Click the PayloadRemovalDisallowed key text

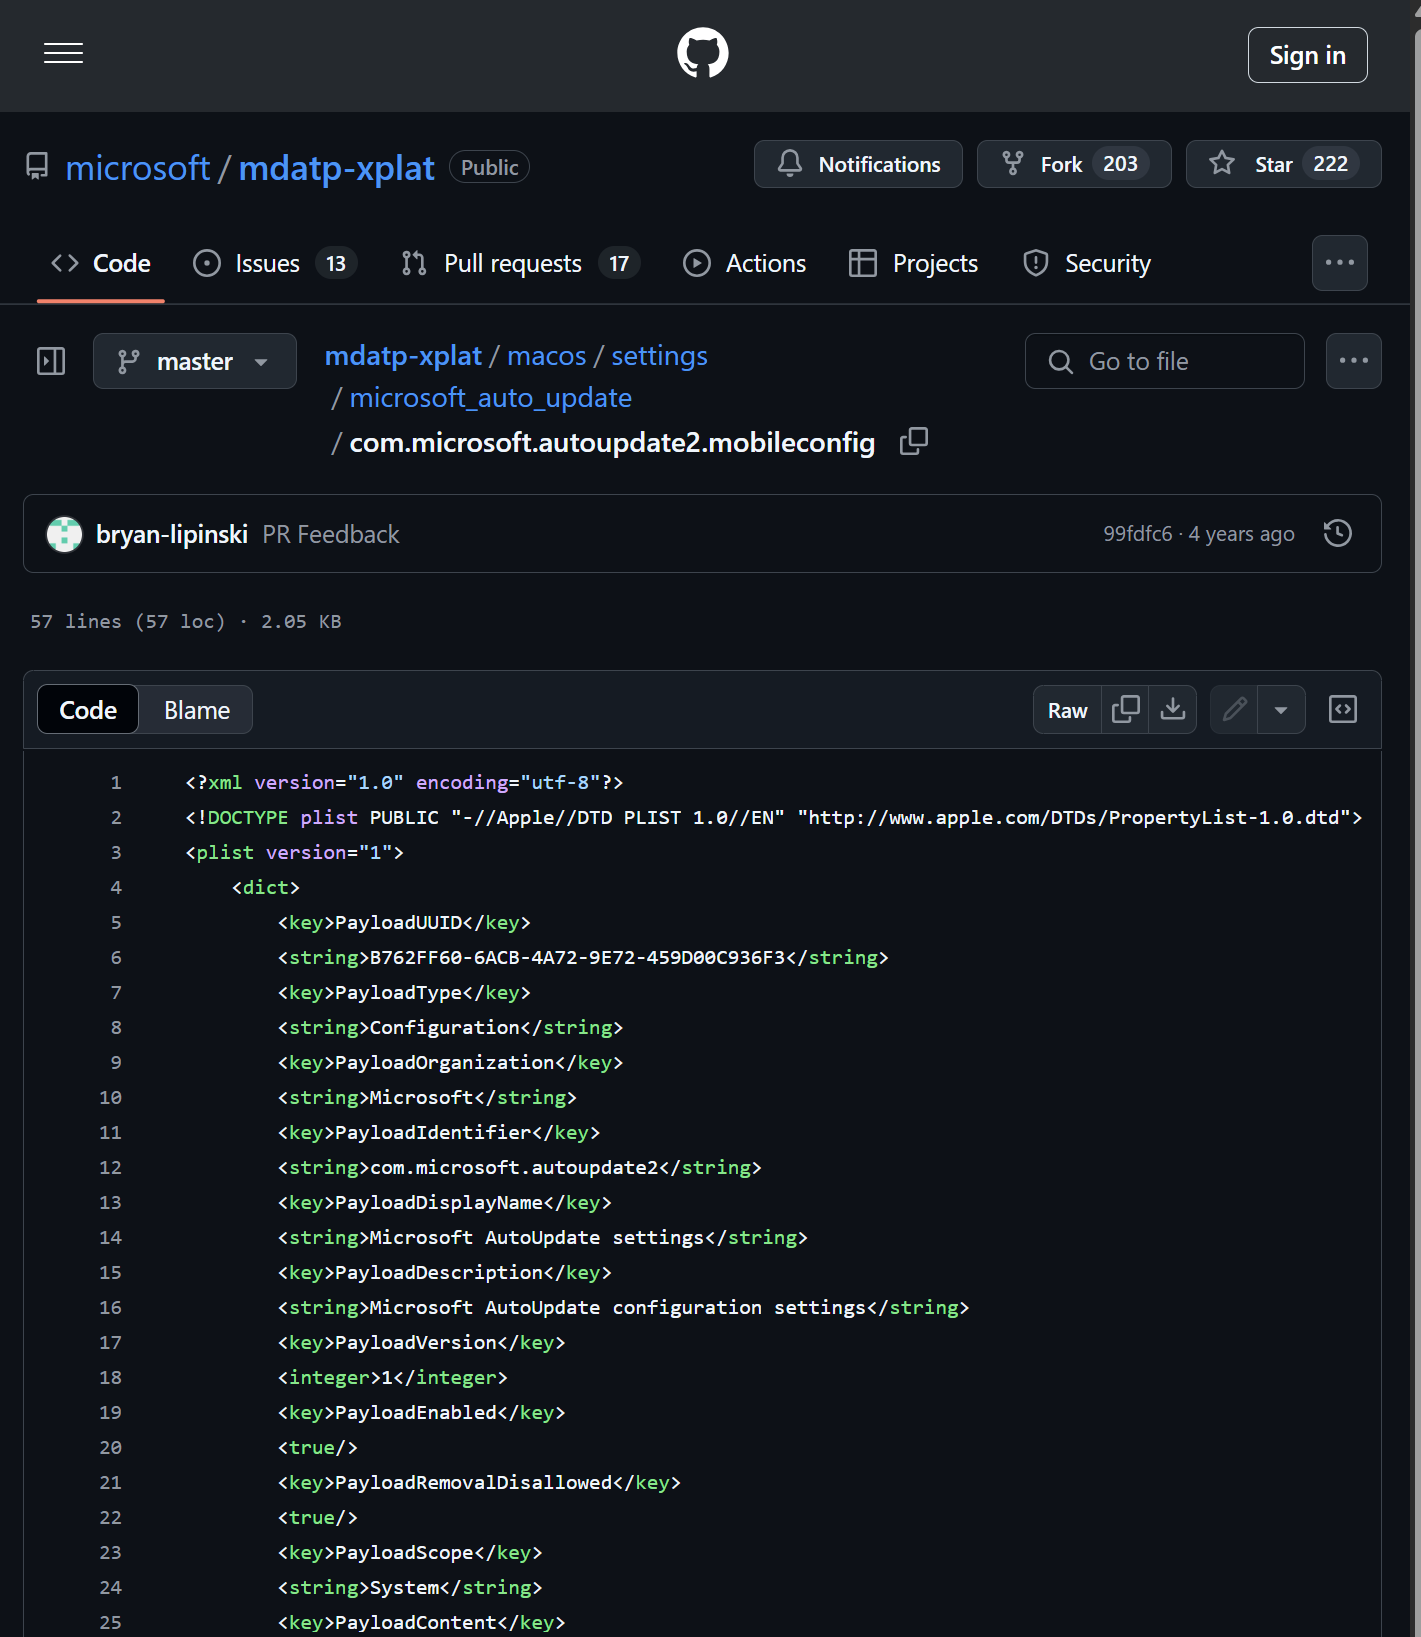tap(474, 1483)
